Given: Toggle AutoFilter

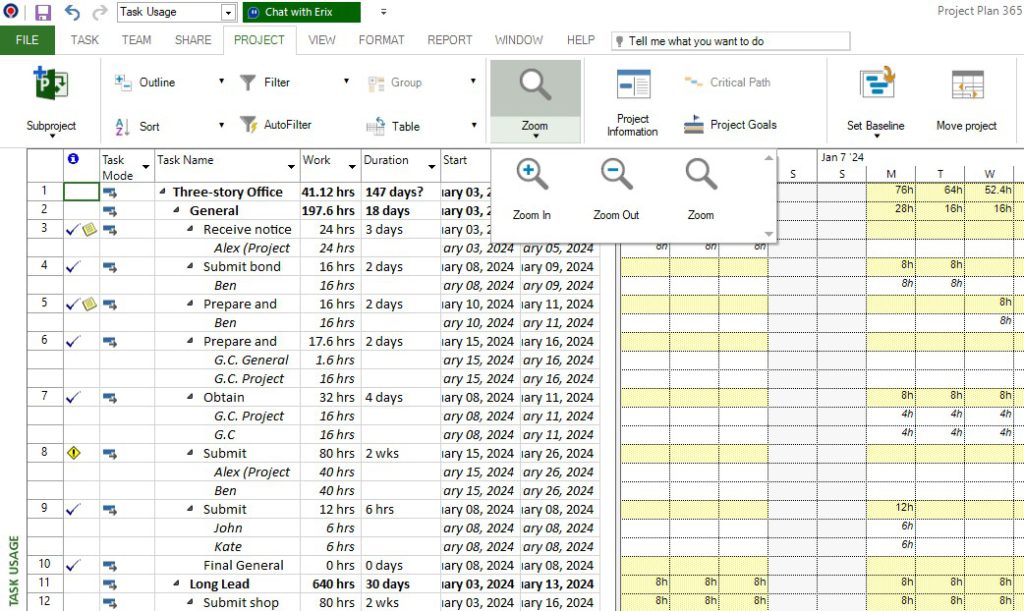Looking at the screenshot, I should click(x=276, y=125).
